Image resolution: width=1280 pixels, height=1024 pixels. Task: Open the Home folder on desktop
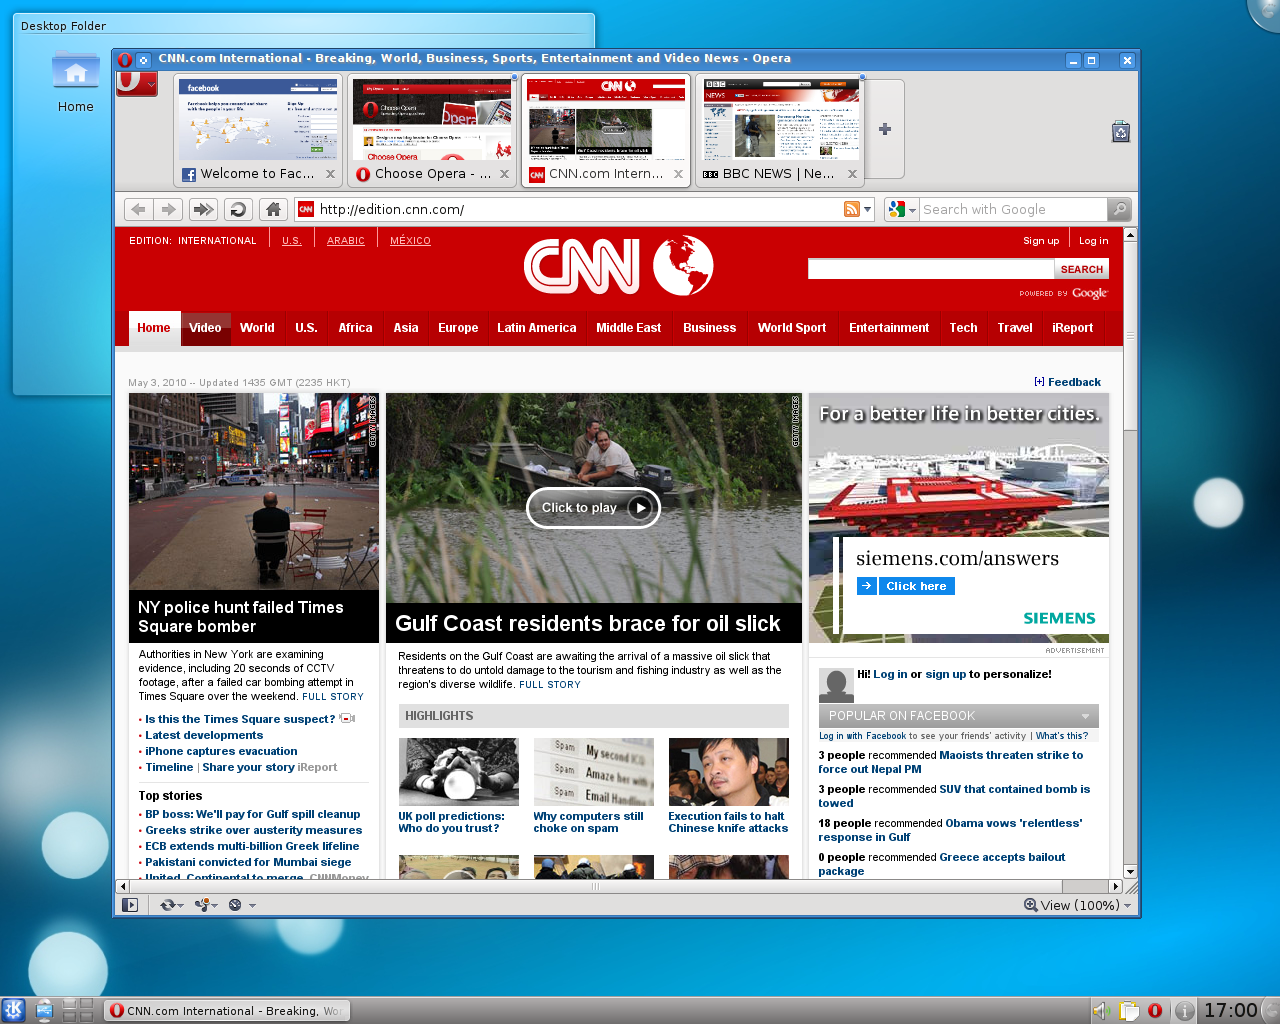pos(76,82)
